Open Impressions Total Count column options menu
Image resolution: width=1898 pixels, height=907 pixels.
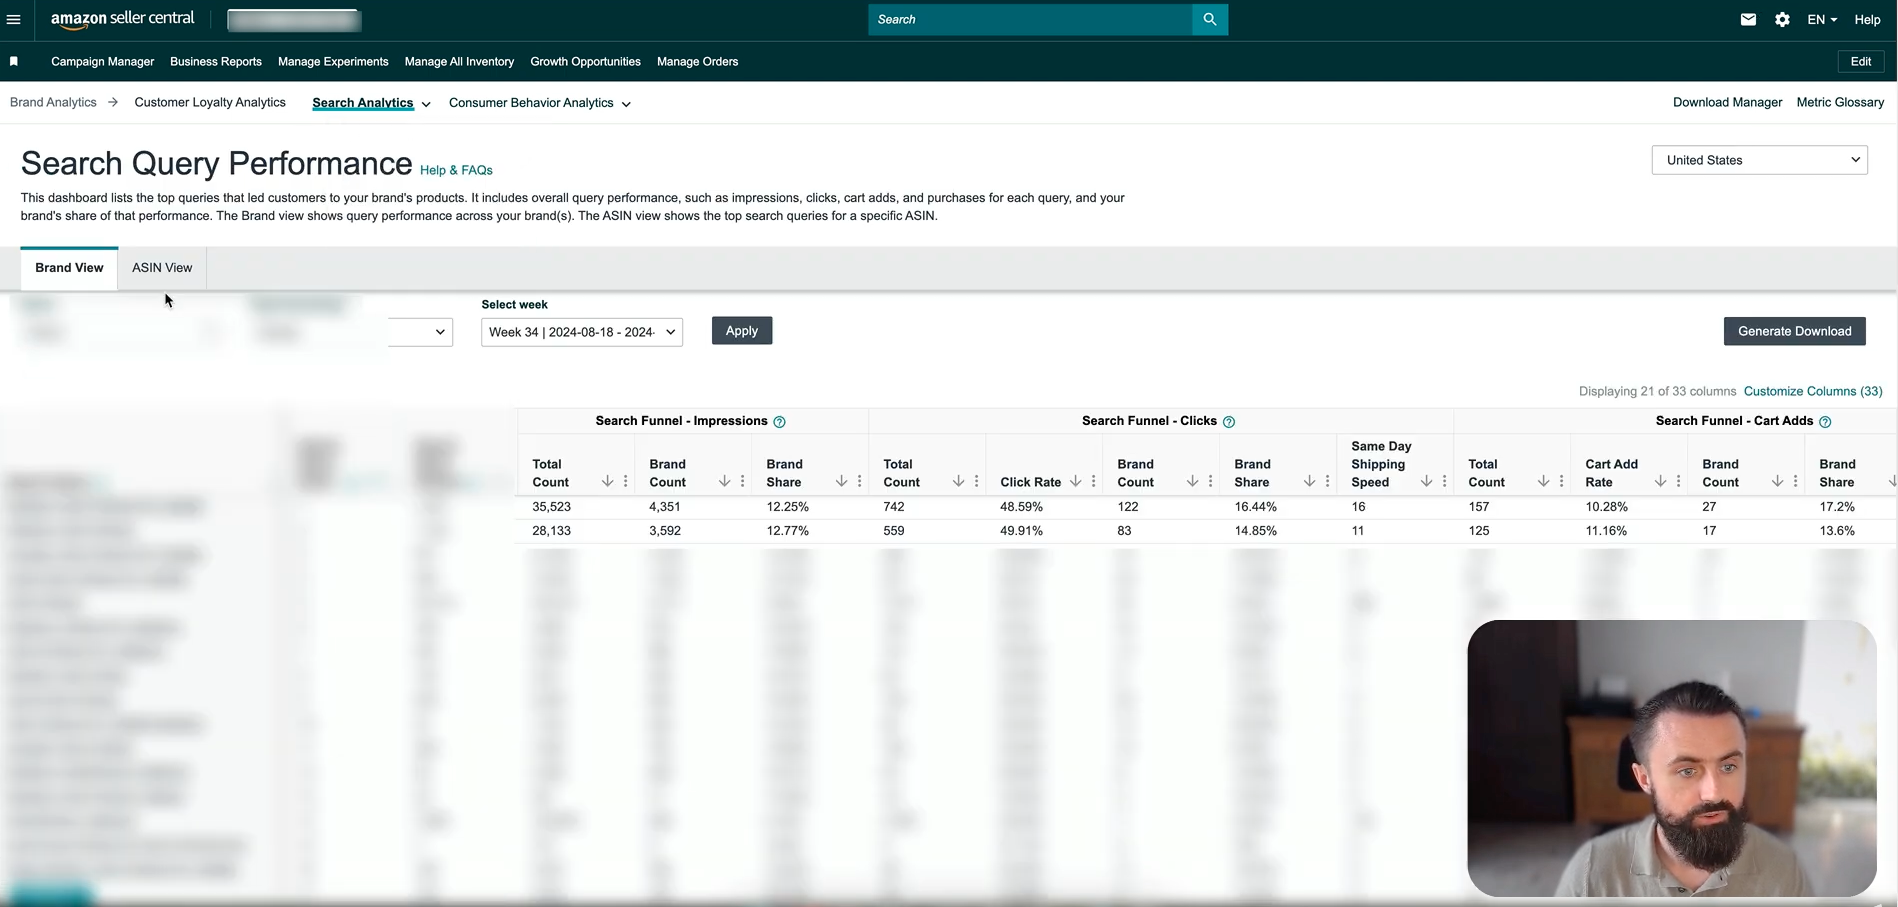[626, 482]
